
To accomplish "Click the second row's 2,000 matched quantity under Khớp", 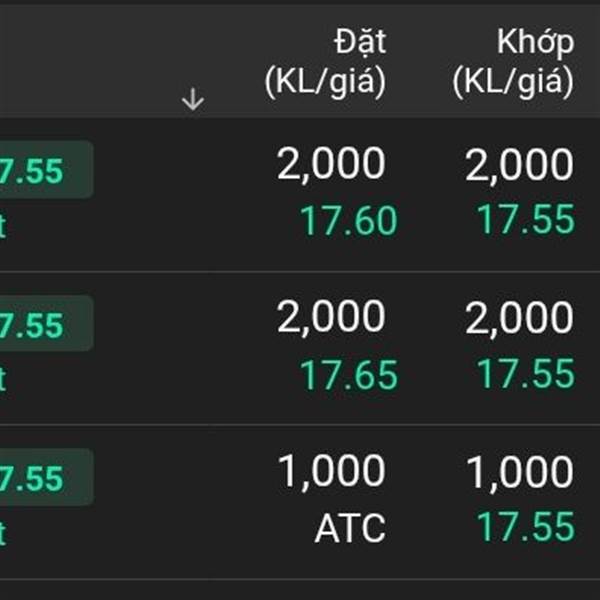I will click(x=519, y=319).
